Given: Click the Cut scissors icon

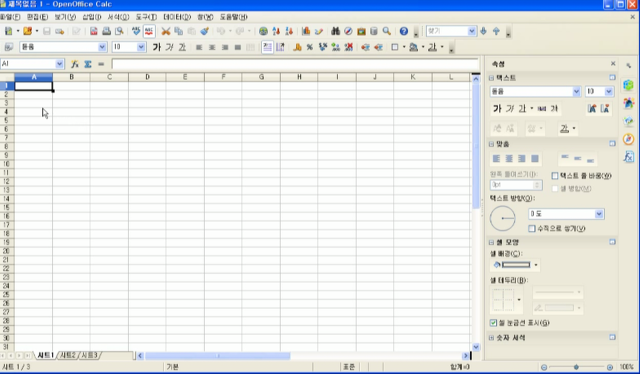Looking at the screenshot, I should pyautogui.click(x=165, y=31).
